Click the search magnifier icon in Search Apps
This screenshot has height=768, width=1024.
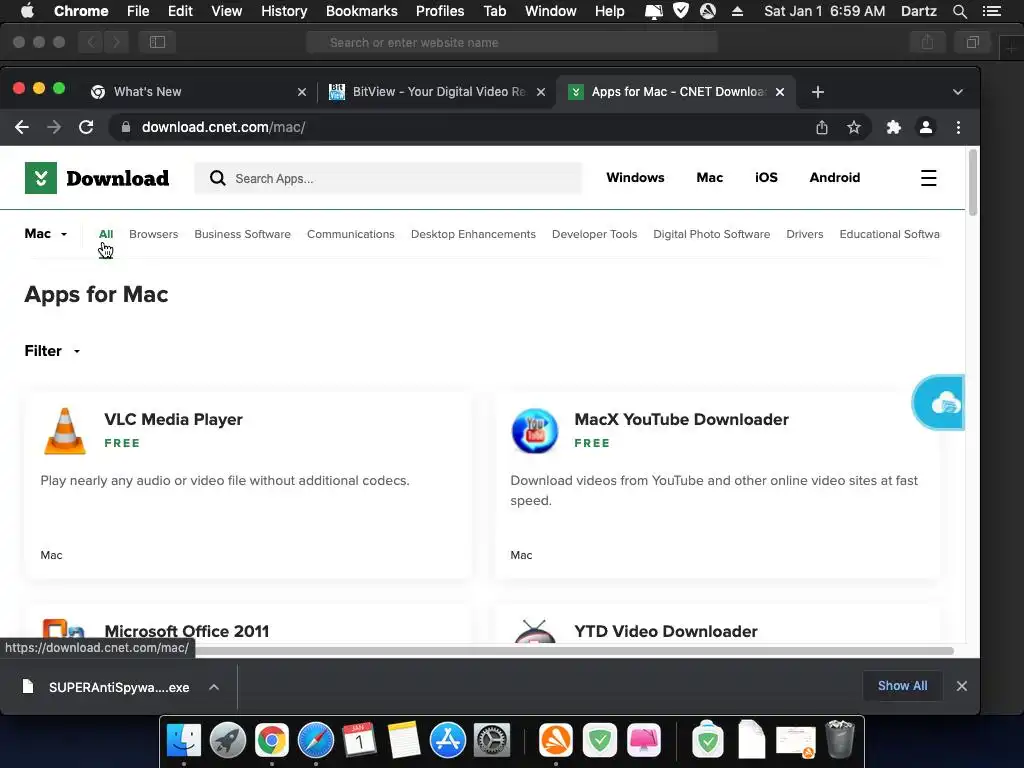(x=217, y=178)
